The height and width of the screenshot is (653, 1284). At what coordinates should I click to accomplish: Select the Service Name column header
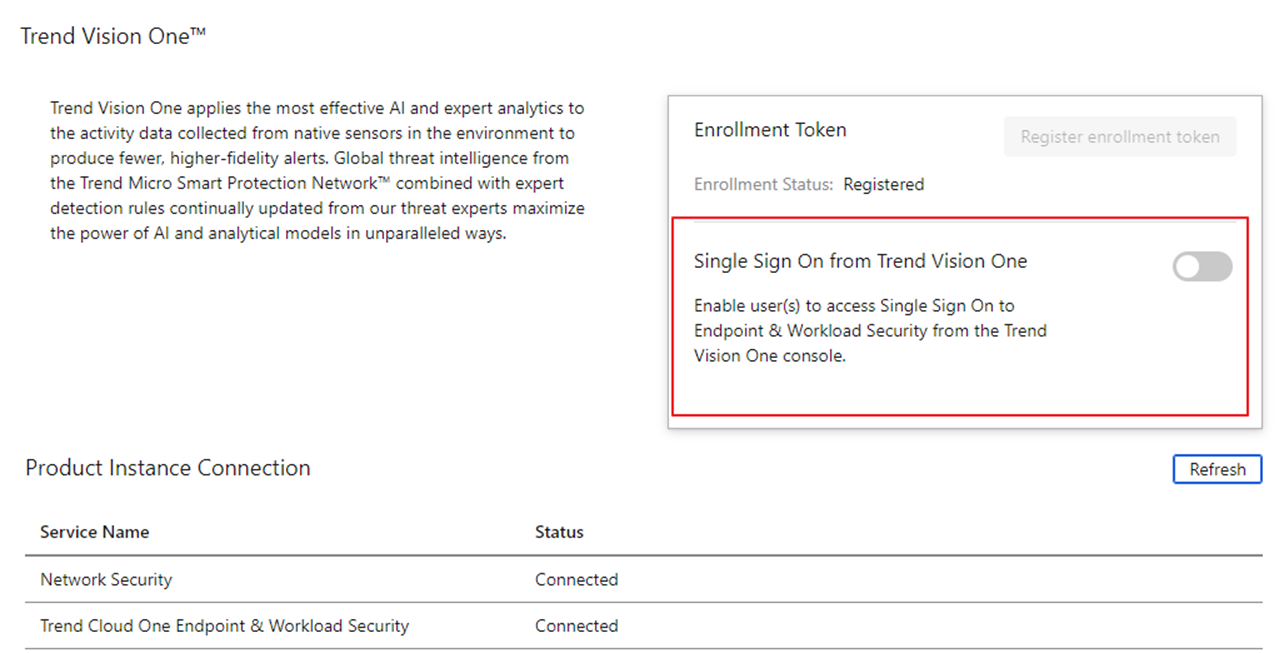click(94, 532)
